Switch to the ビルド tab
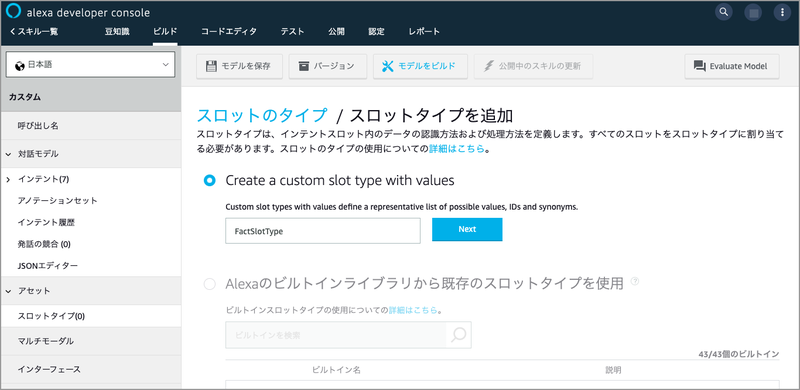800x390 pixels. pos(165,32)
